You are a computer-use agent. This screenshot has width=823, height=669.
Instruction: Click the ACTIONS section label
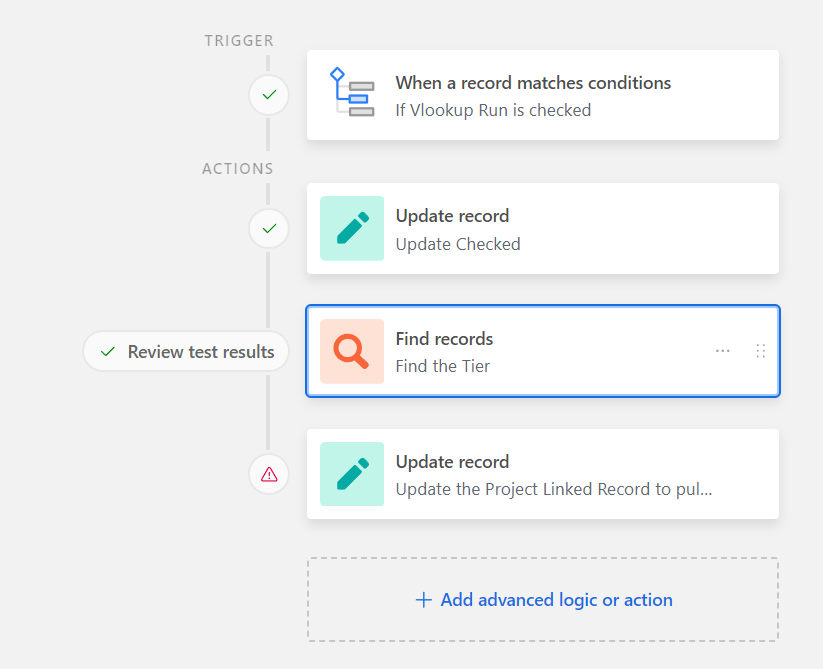pyautogui.click(x=238, y=168)
